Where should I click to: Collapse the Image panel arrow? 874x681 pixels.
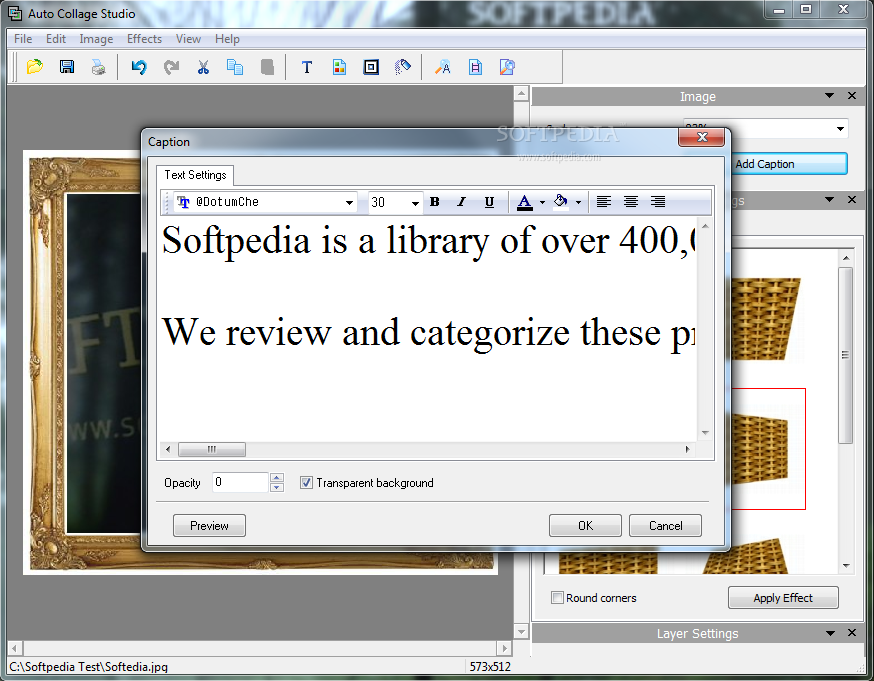[829, 96]
